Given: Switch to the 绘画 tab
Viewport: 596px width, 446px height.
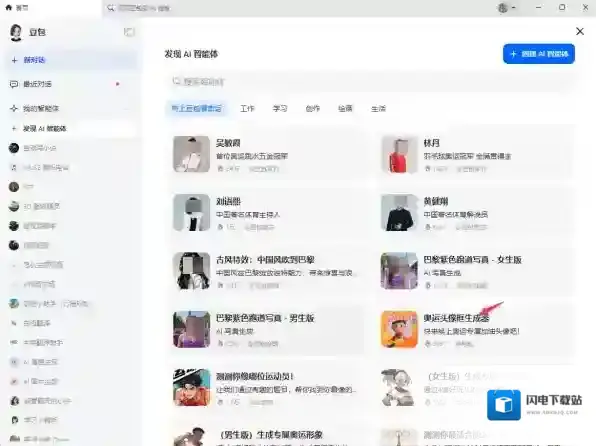Looking at the screenshot, I should tap(345, 108).
